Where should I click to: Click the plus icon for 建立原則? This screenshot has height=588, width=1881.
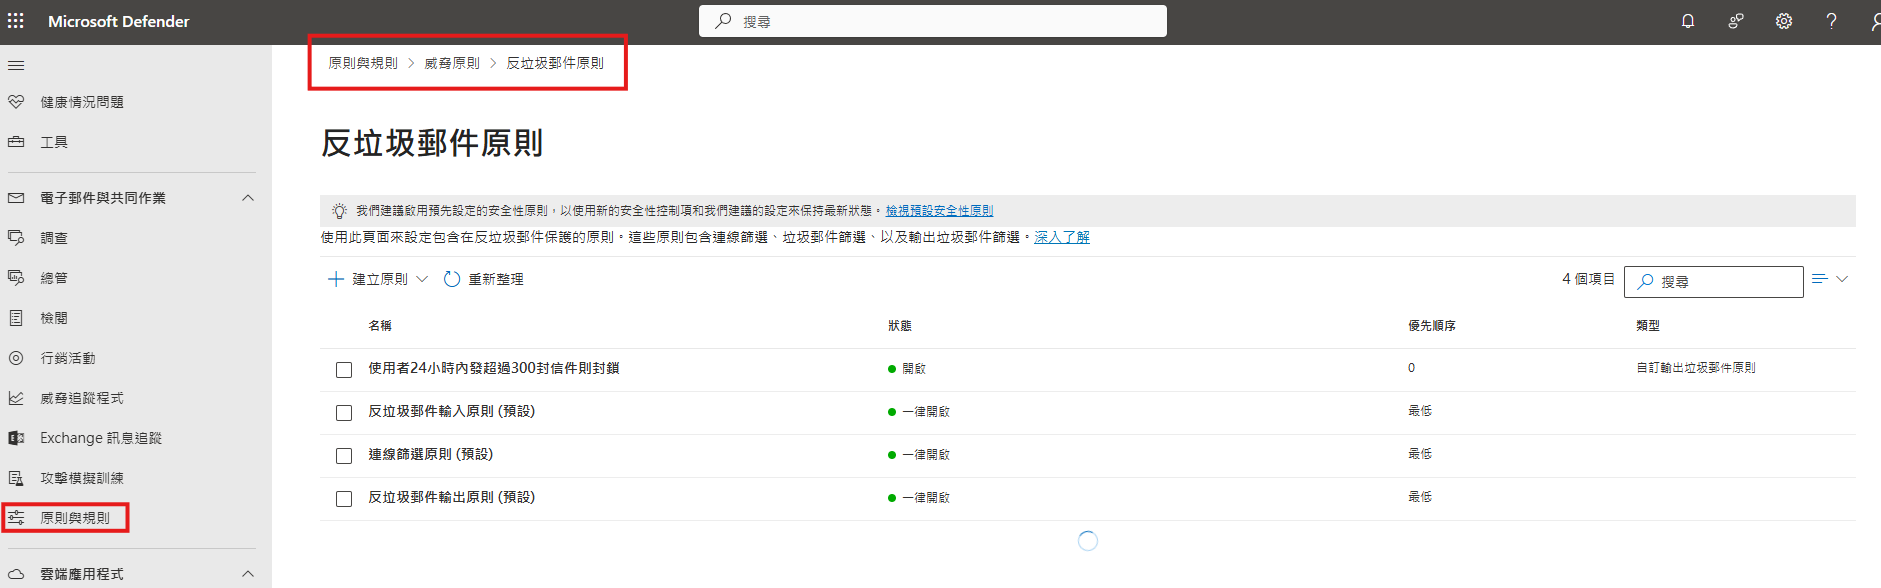(336, 280)
